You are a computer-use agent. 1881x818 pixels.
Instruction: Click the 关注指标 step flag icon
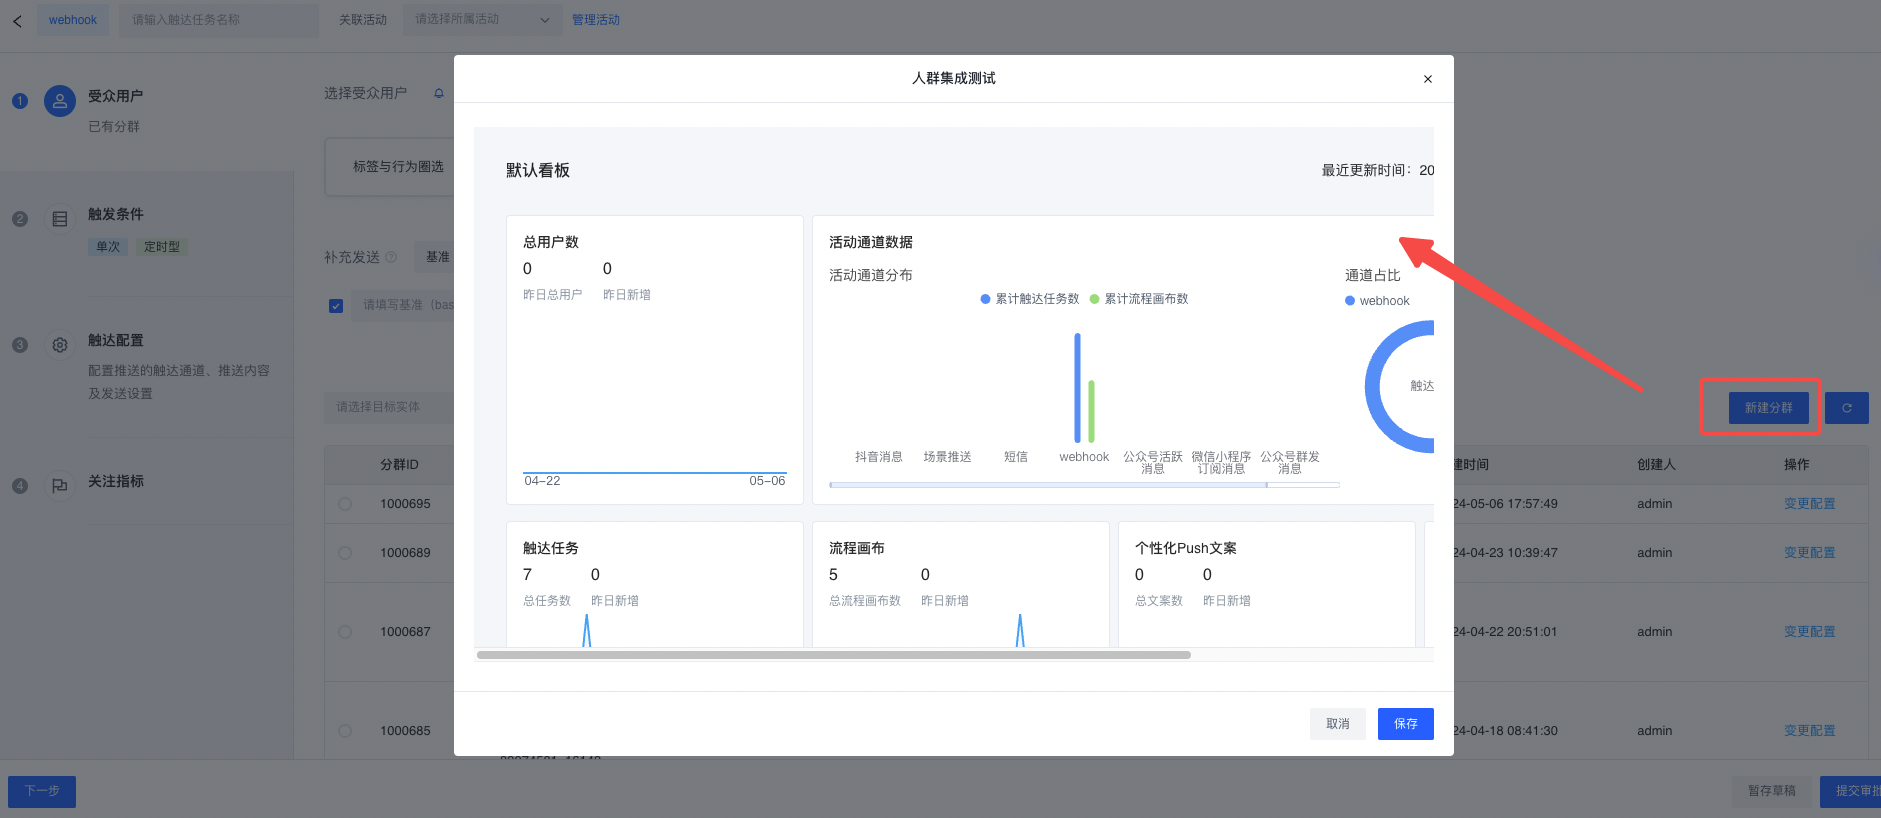tap(60, 486)
